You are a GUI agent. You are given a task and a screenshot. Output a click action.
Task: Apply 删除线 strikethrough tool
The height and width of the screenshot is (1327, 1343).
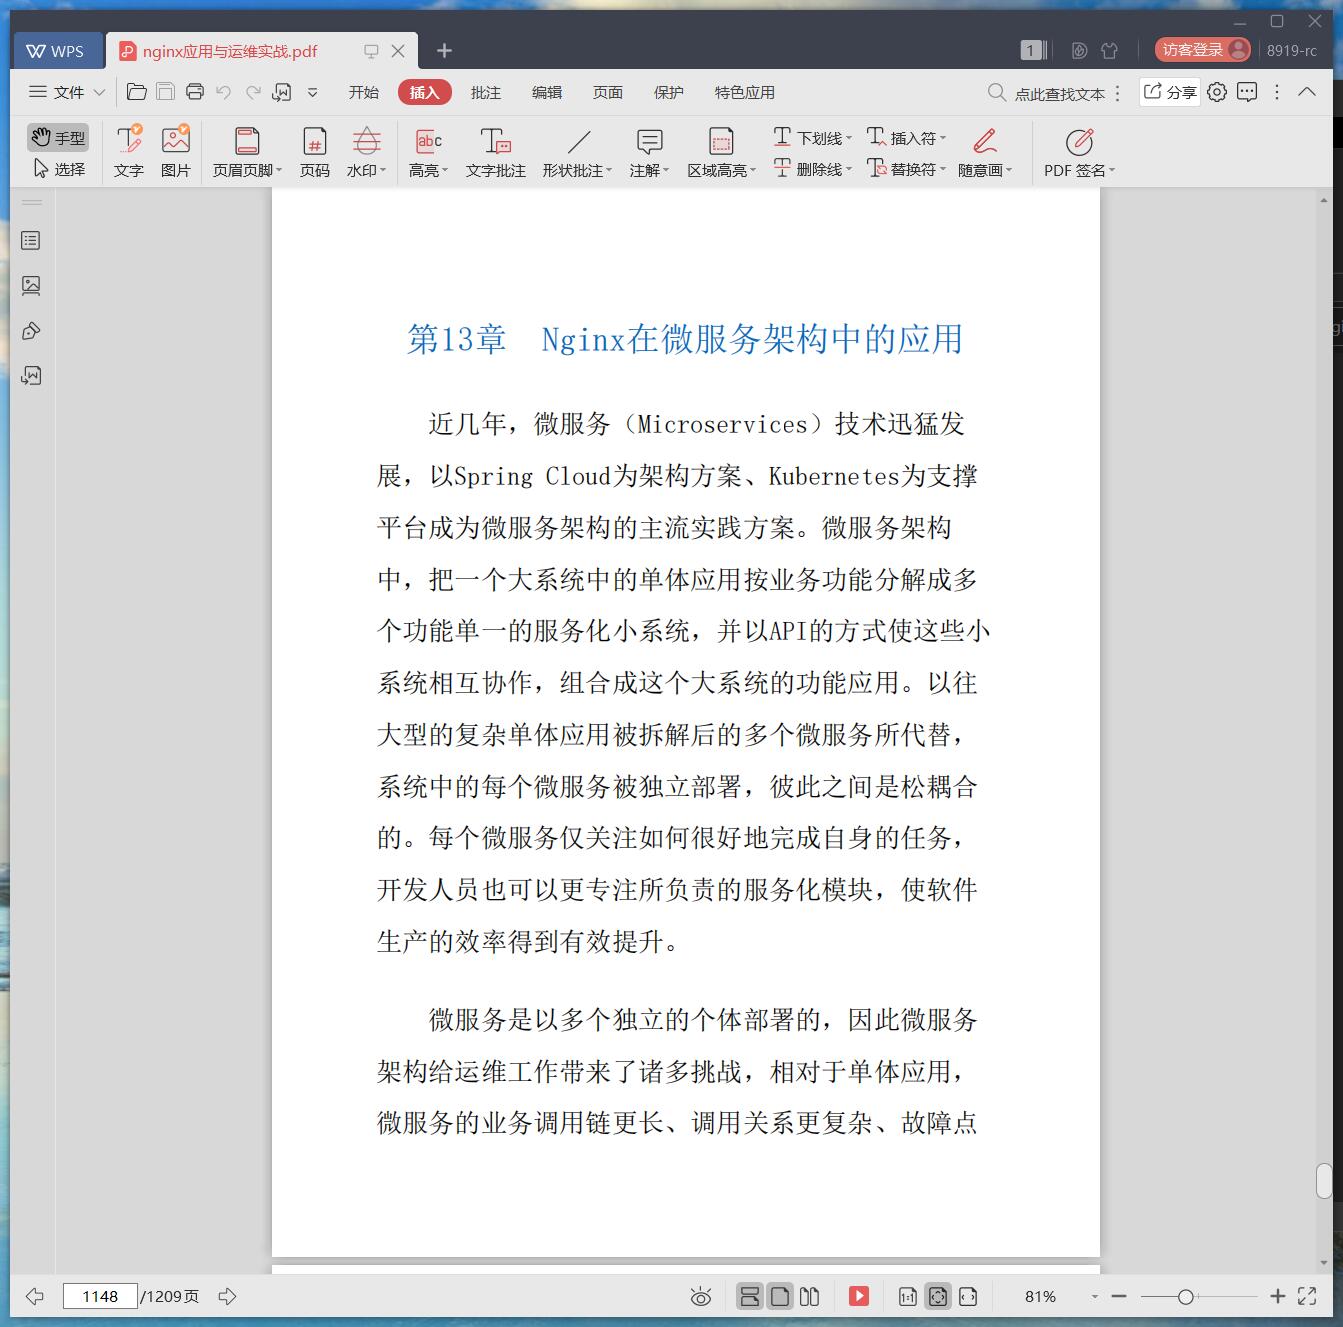(x=812, y=169)
